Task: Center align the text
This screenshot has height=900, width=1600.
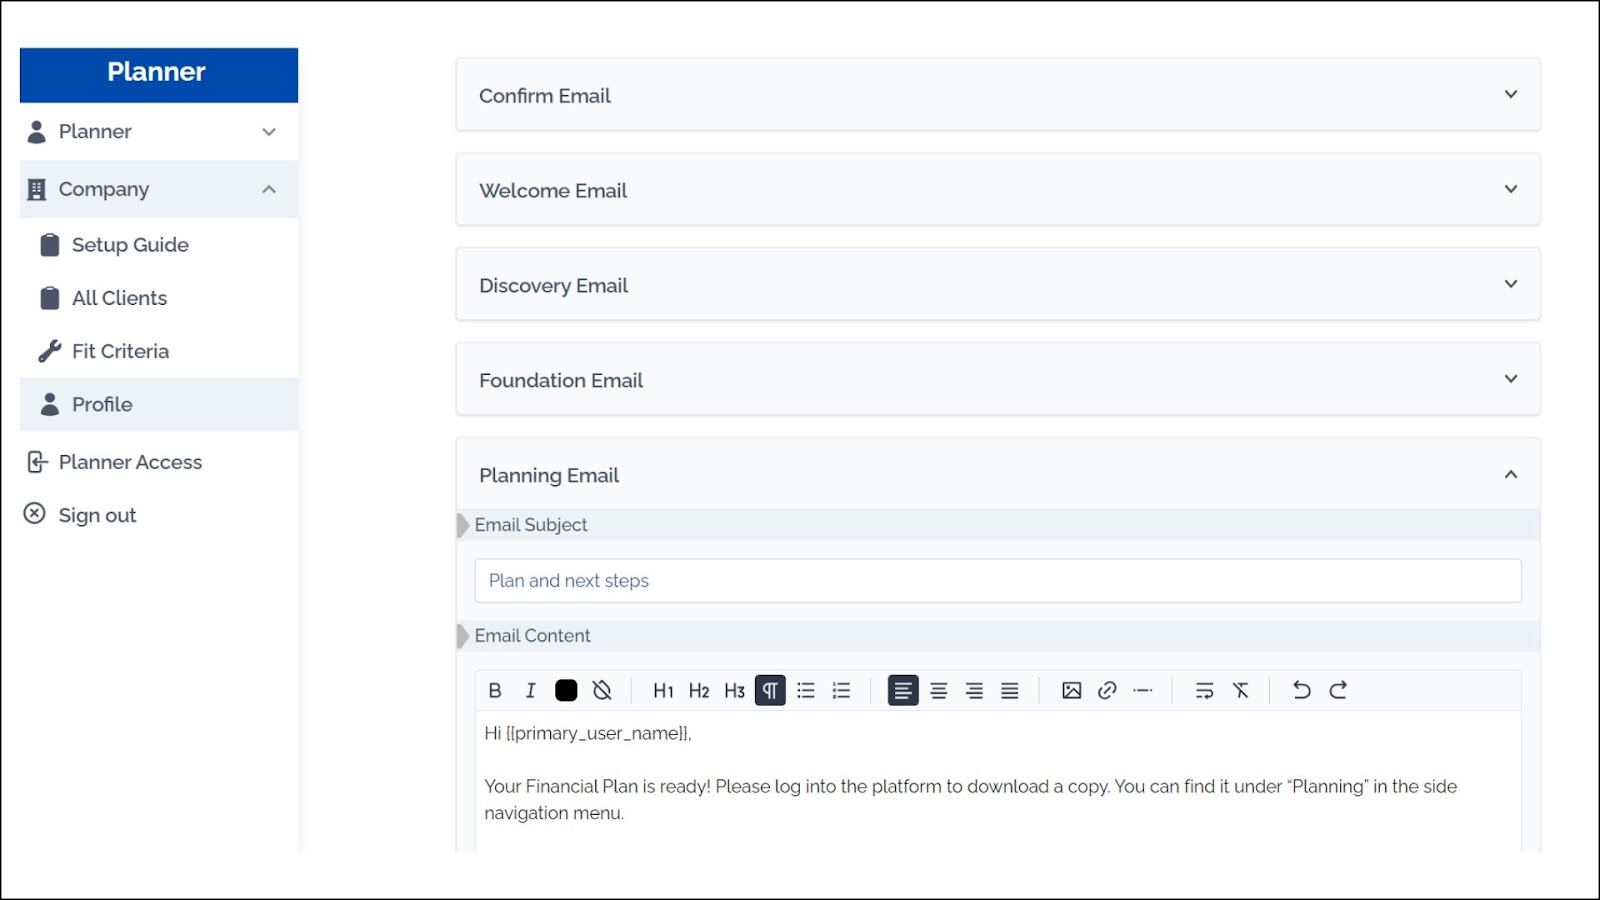Action: point(939,690)
